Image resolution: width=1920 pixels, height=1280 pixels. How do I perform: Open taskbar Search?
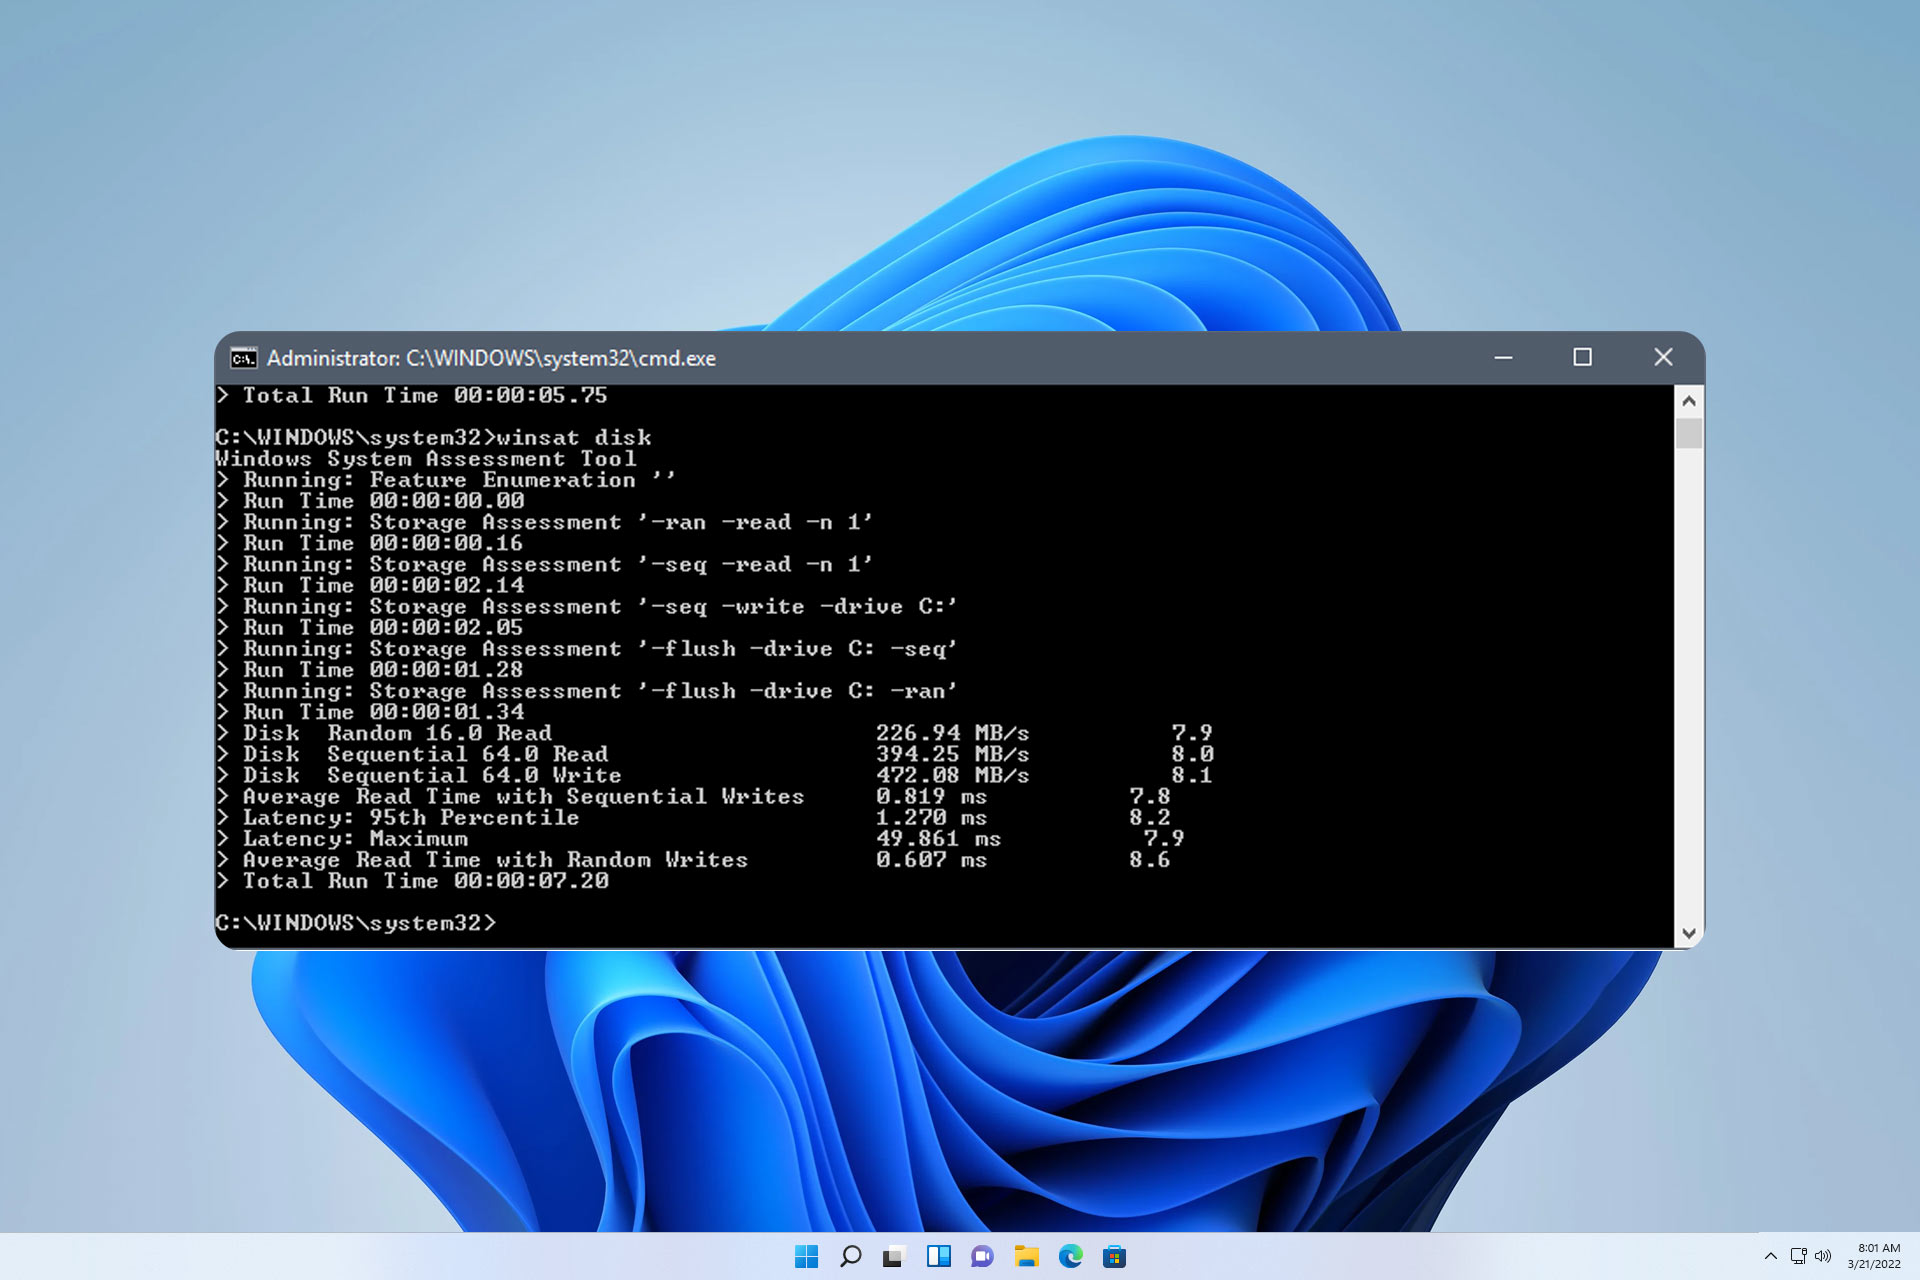pos(850,1256)
